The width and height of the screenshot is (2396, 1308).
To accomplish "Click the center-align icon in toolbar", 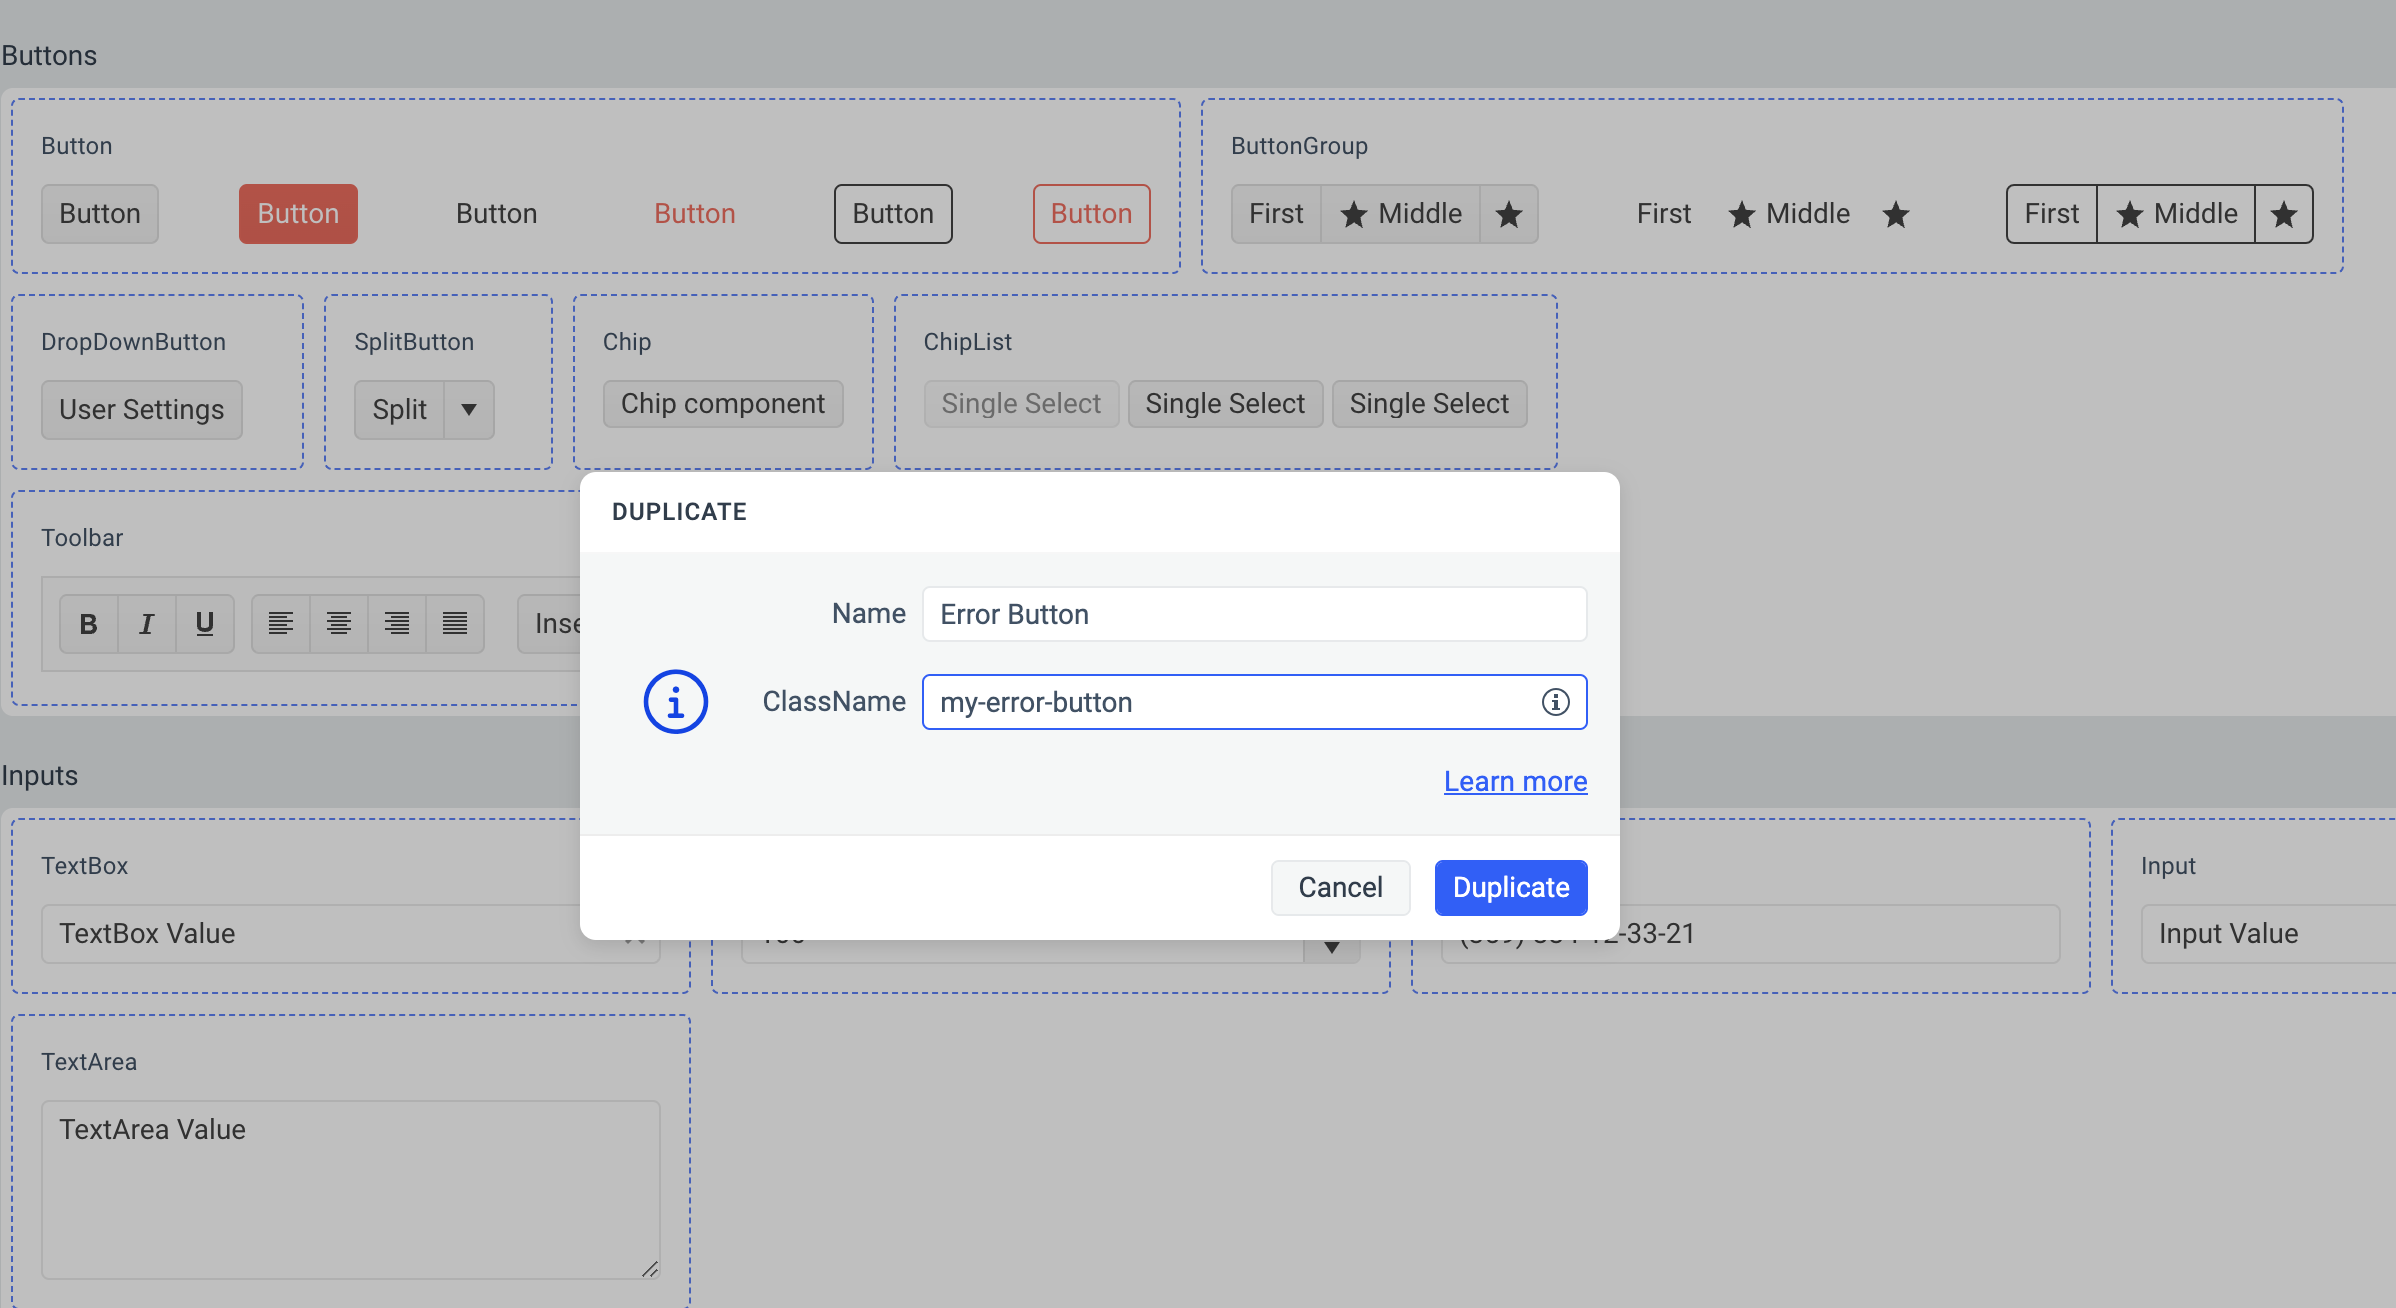I will coord(338,622).
